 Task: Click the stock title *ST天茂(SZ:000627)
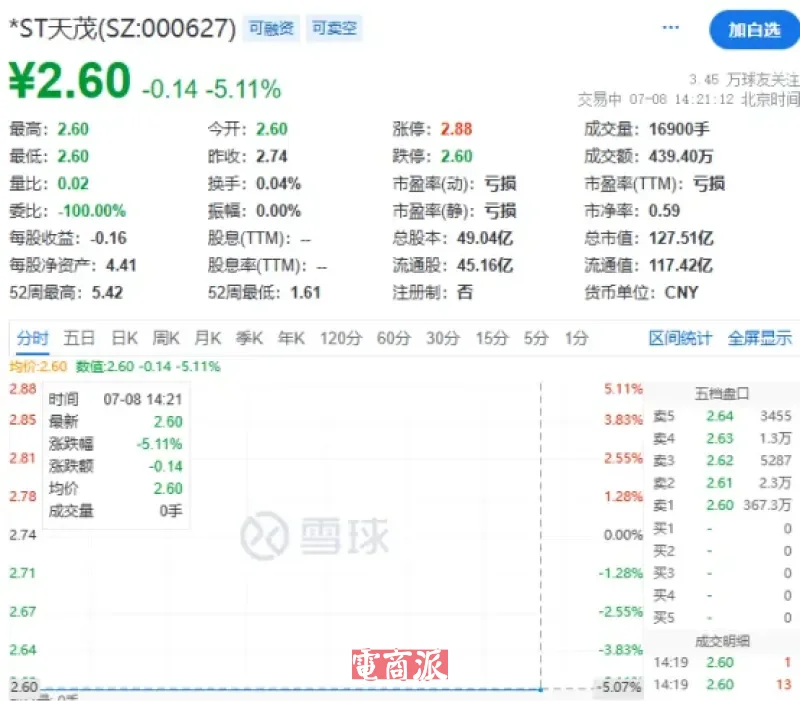click(x=123, y=29)
